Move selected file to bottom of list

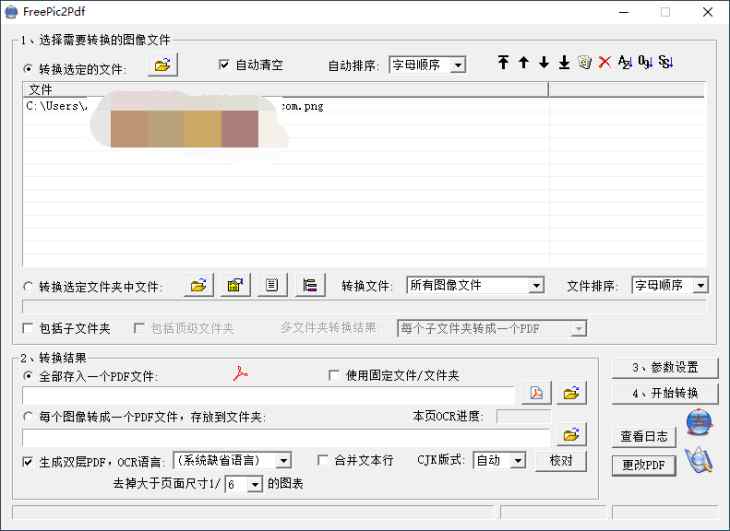tap(564, 62)
